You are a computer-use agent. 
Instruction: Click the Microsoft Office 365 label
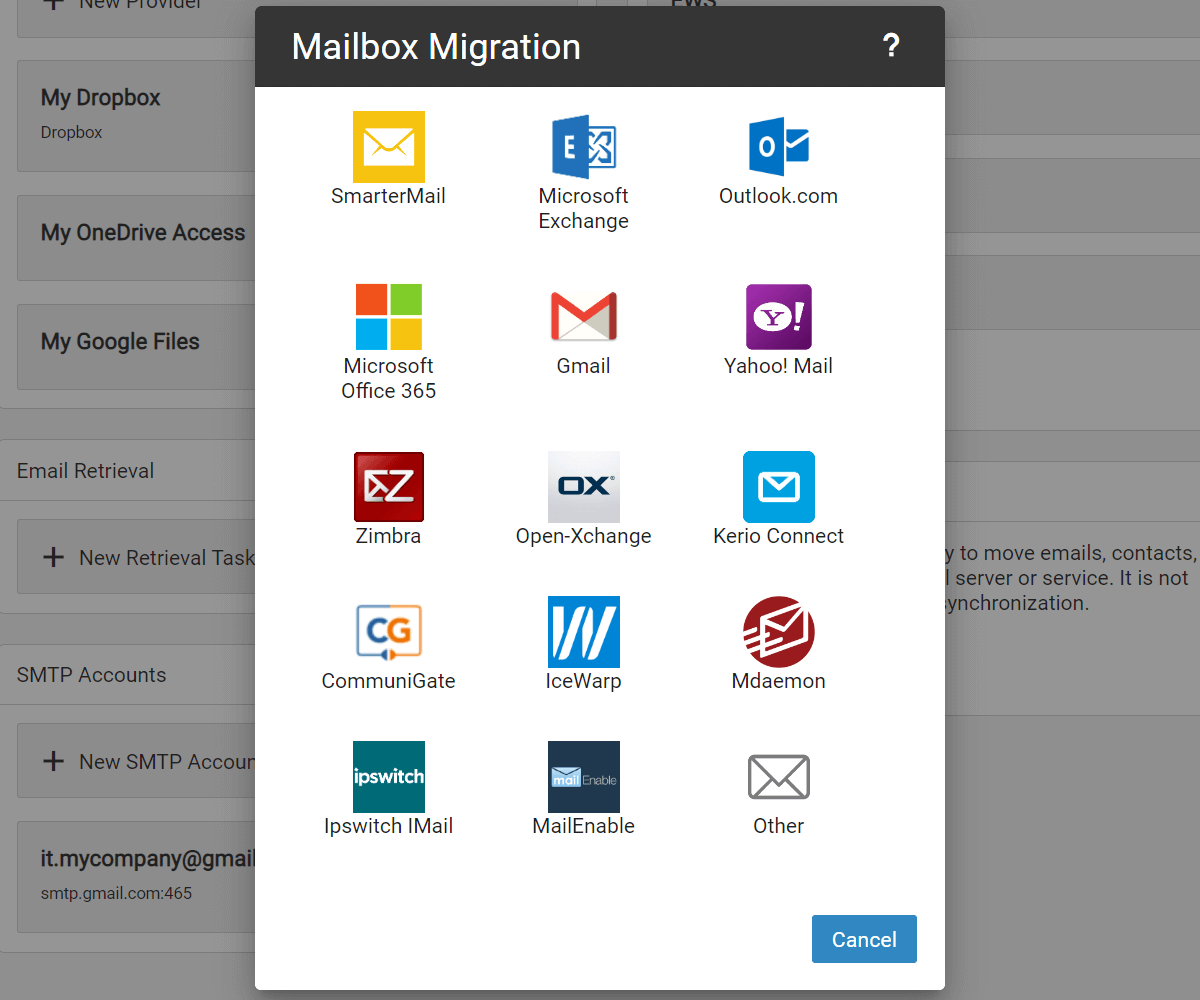(389, 378)
